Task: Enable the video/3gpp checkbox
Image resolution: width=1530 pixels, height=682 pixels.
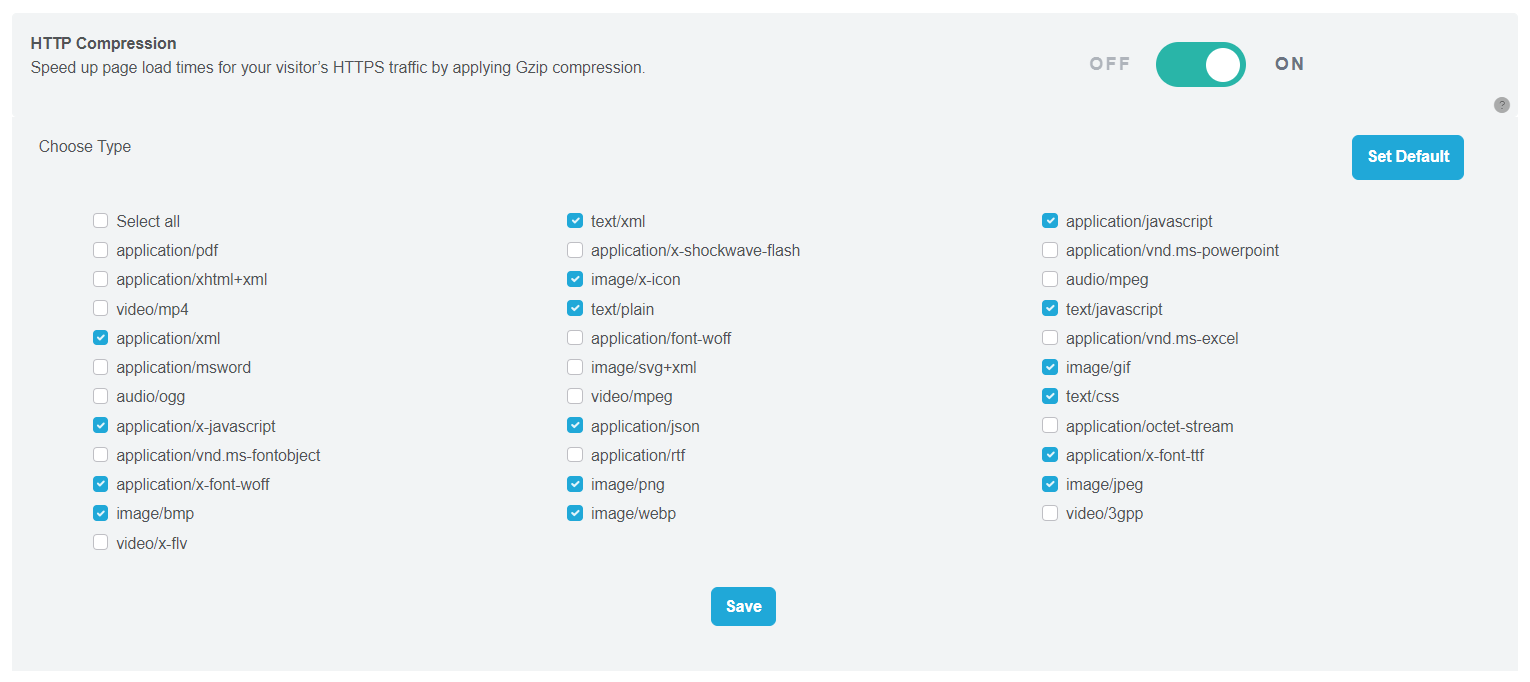Action: pos(1050,513)
